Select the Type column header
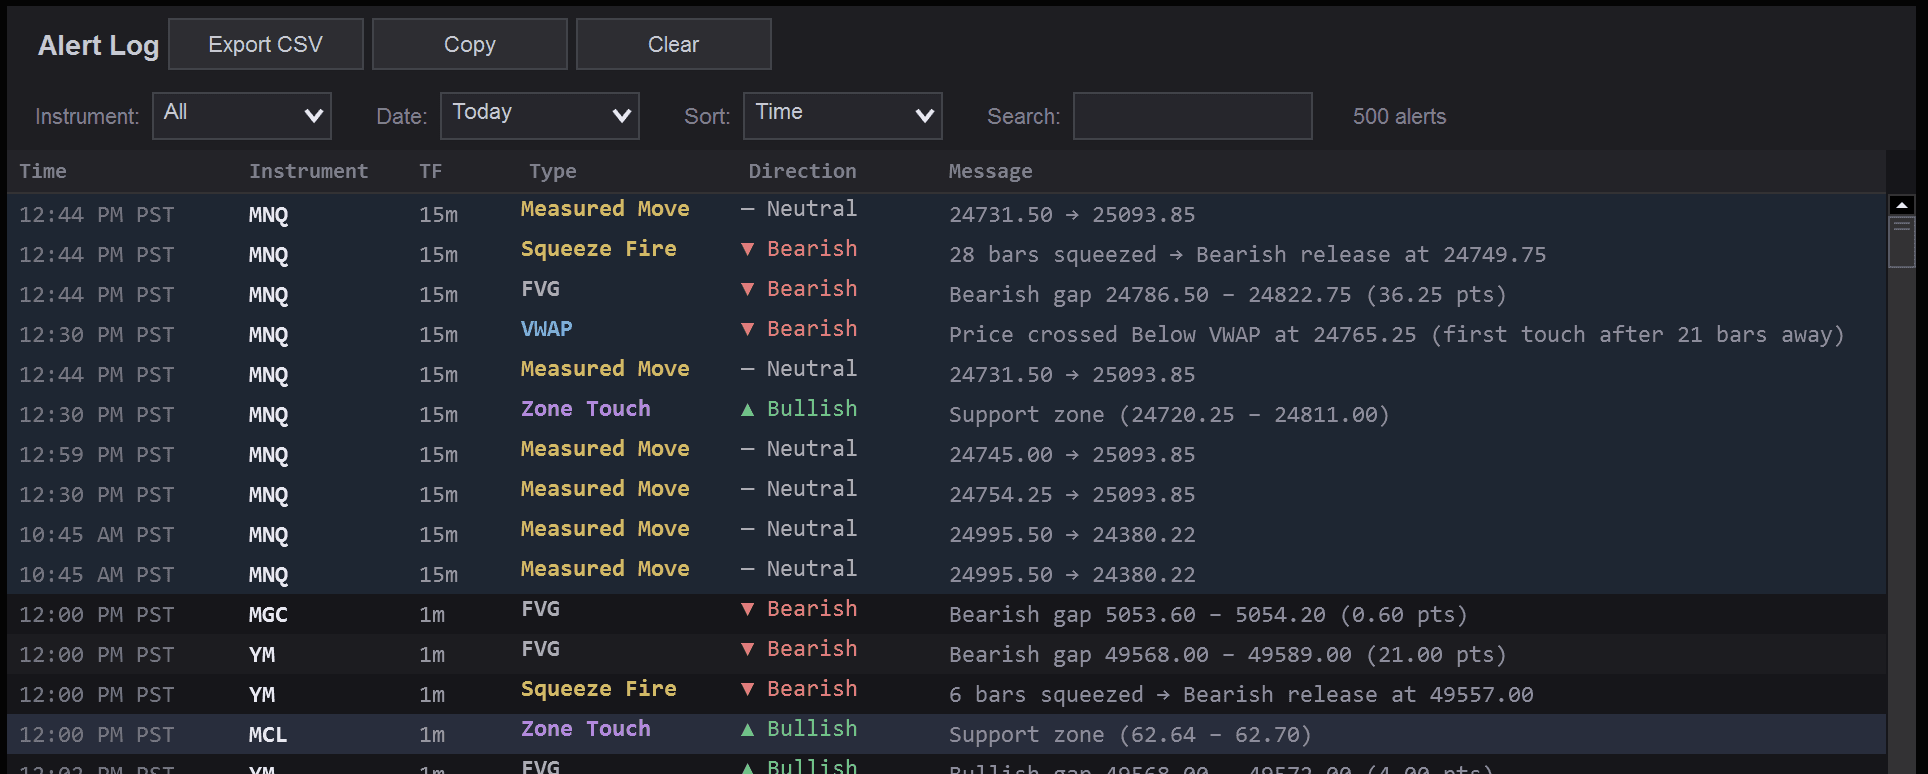 (x=552, y=171)
